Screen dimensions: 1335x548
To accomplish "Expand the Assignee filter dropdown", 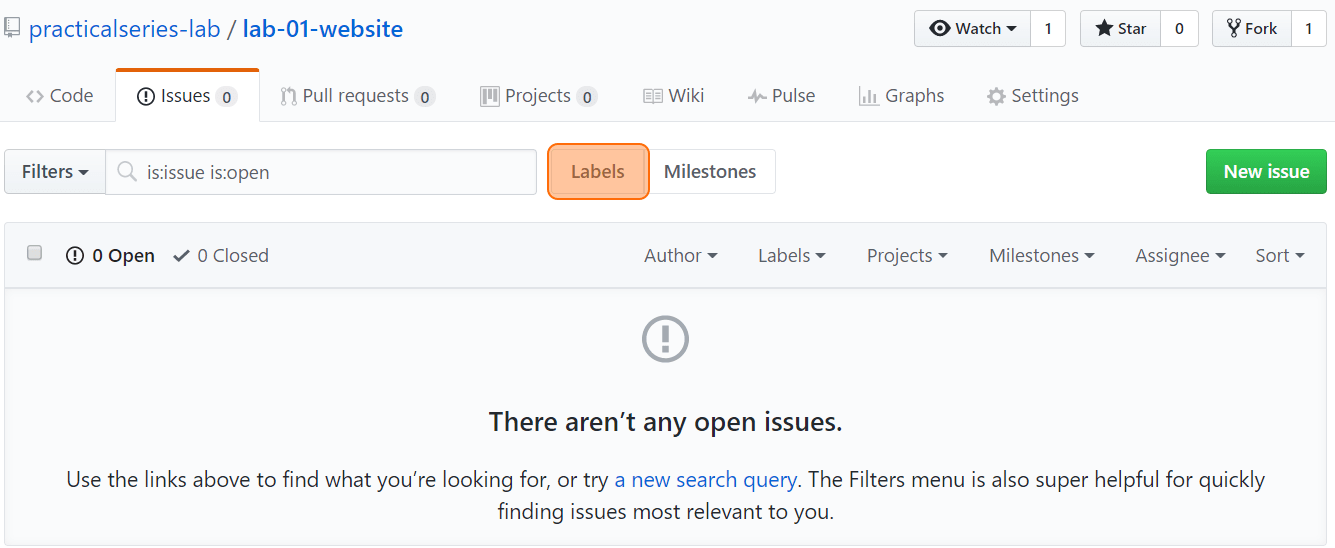I will 1180,256.
